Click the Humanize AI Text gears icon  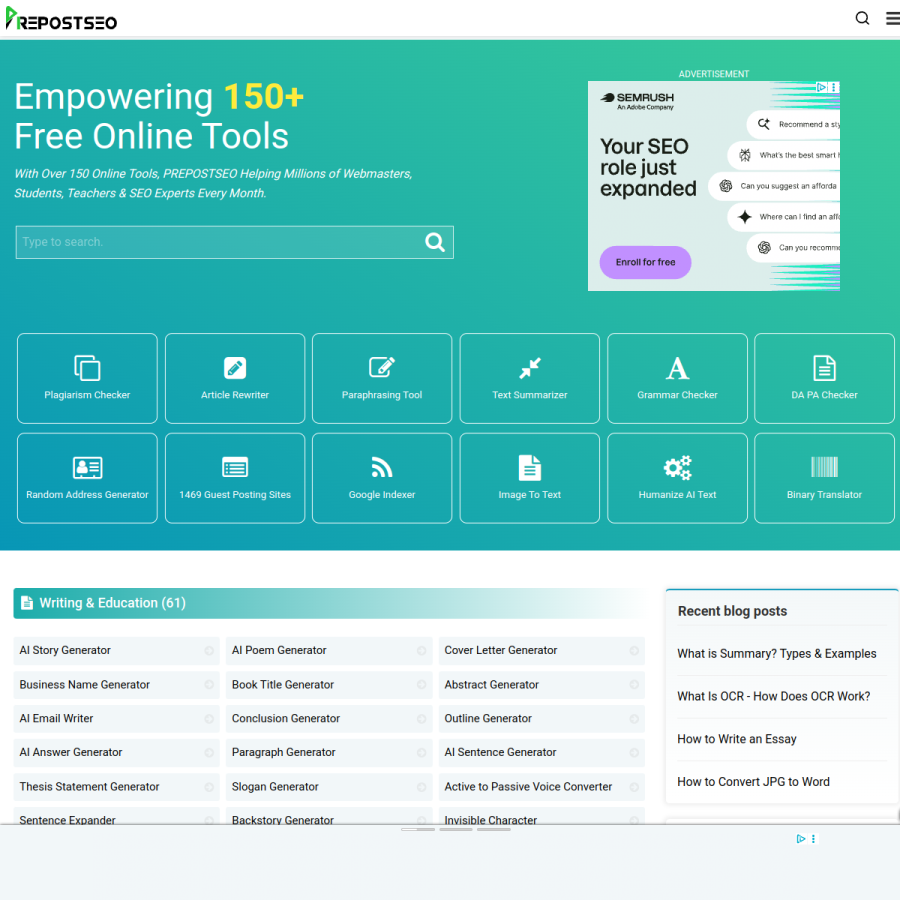[677, 468]
